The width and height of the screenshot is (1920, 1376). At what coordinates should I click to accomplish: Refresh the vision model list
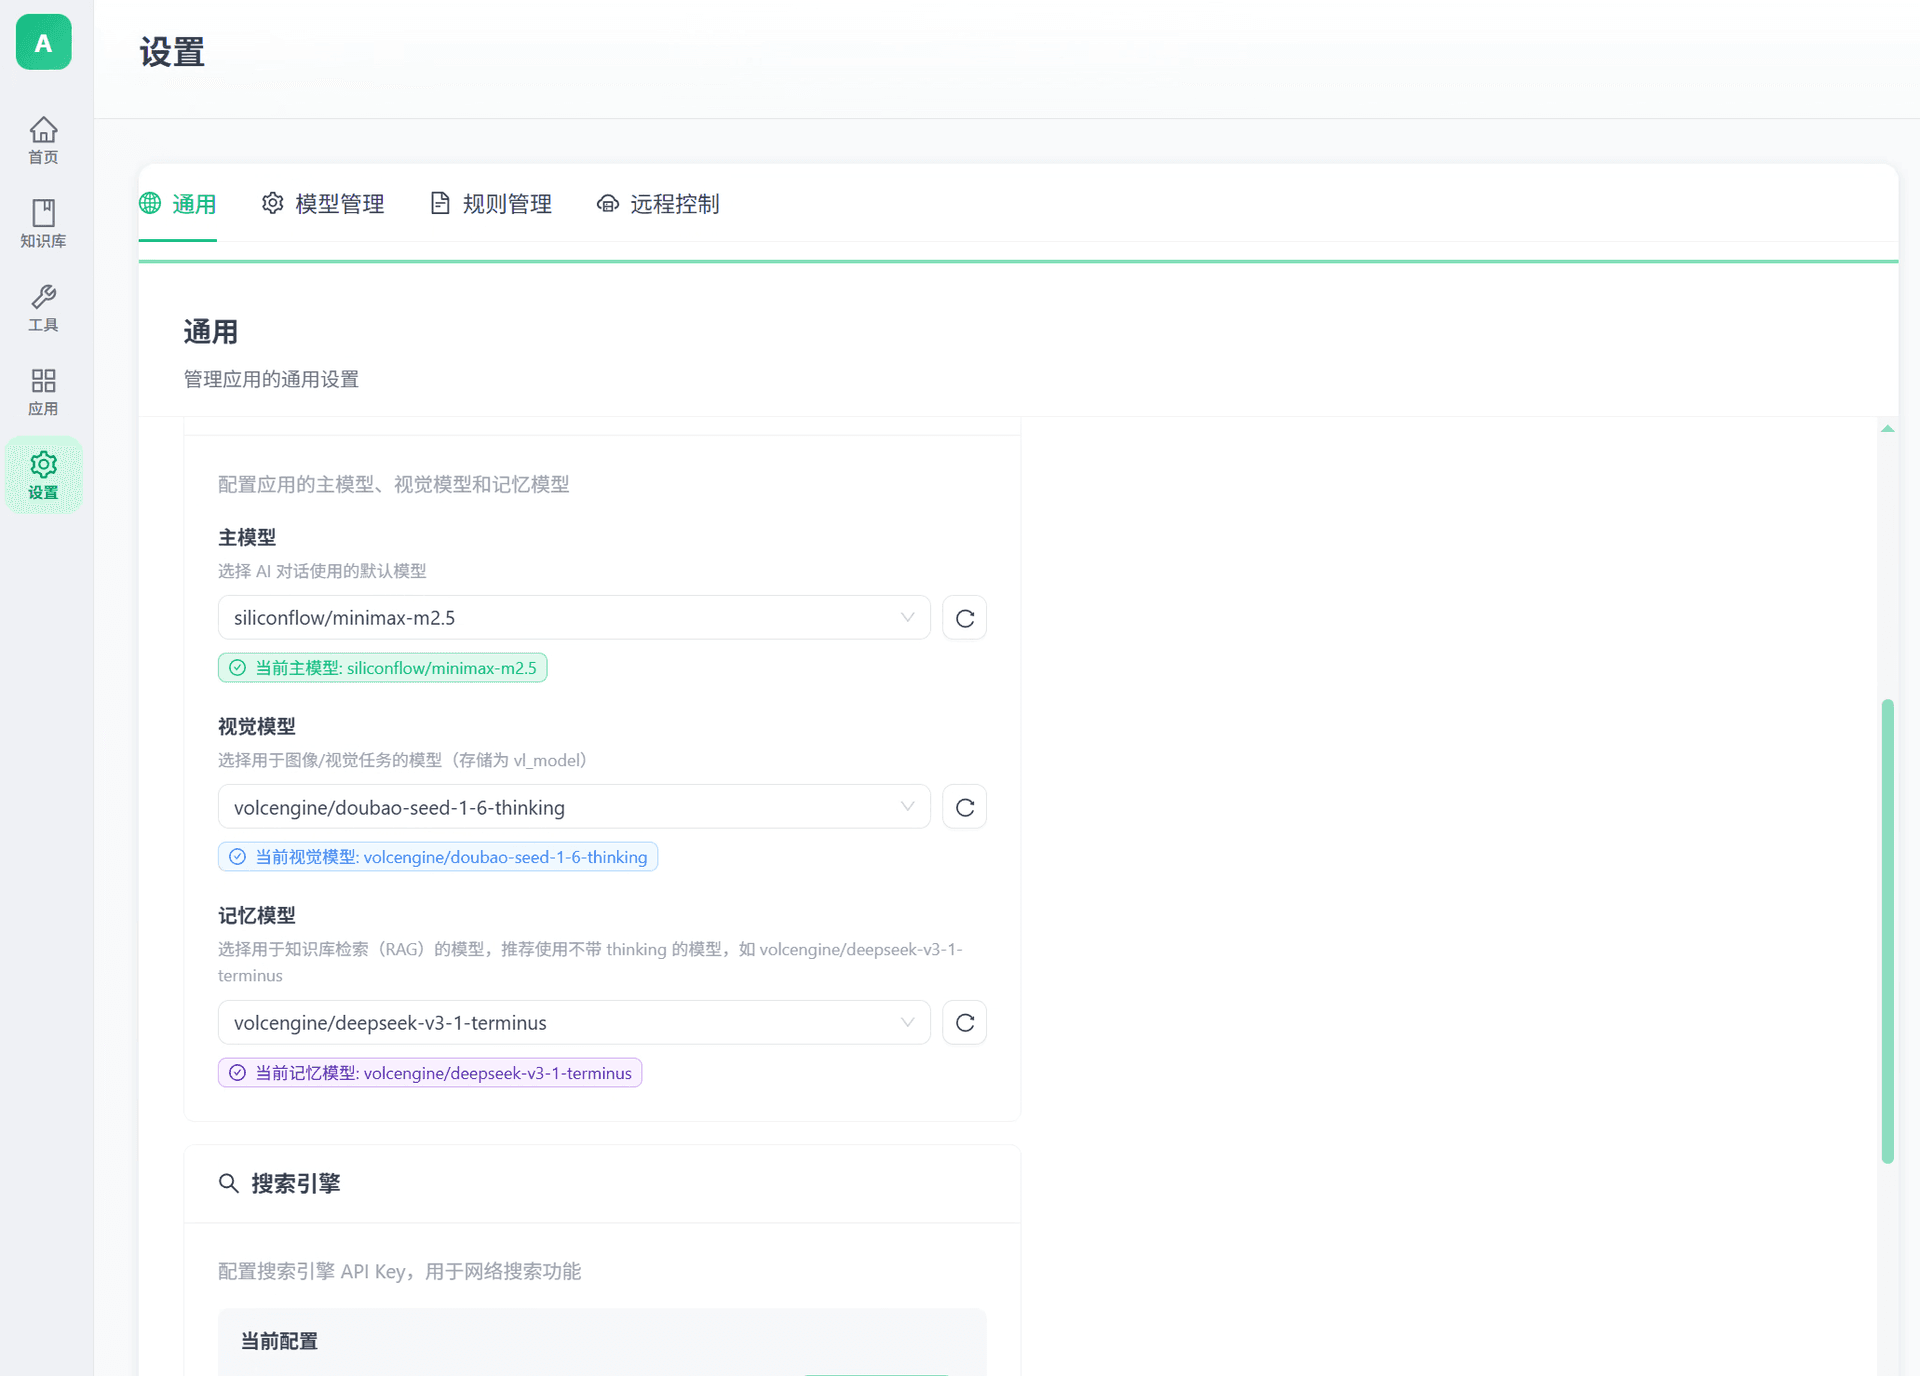(x=964, y=807)
